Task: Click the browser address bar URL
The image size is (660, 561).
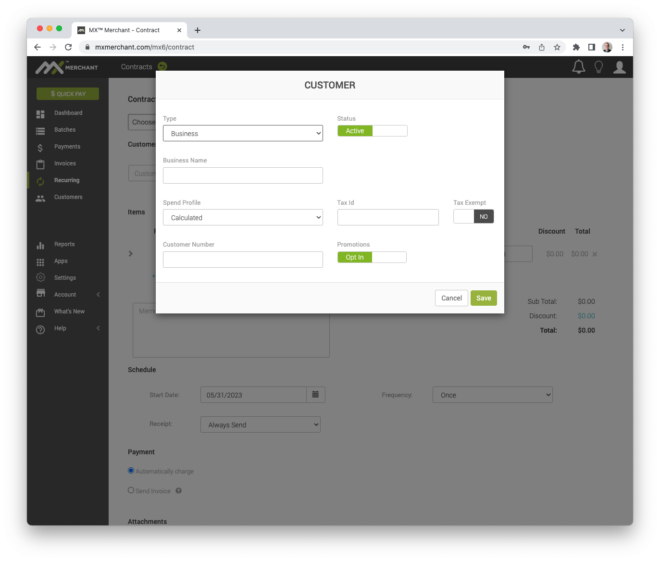Action: point(144,47)
